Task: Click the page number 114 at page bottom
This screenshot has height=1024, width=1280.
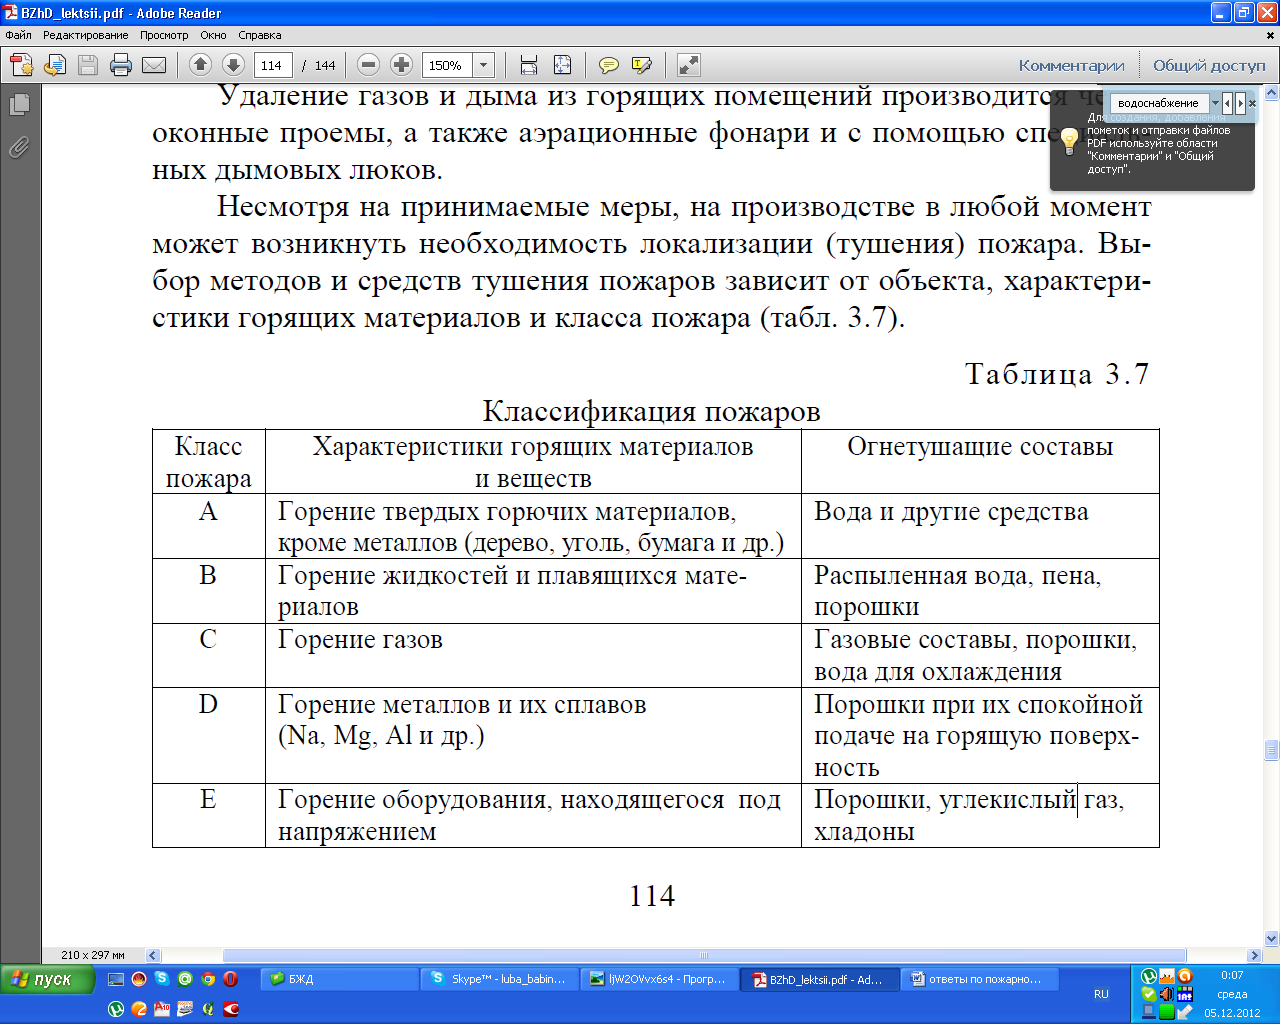Action: [x=652, y=895]
